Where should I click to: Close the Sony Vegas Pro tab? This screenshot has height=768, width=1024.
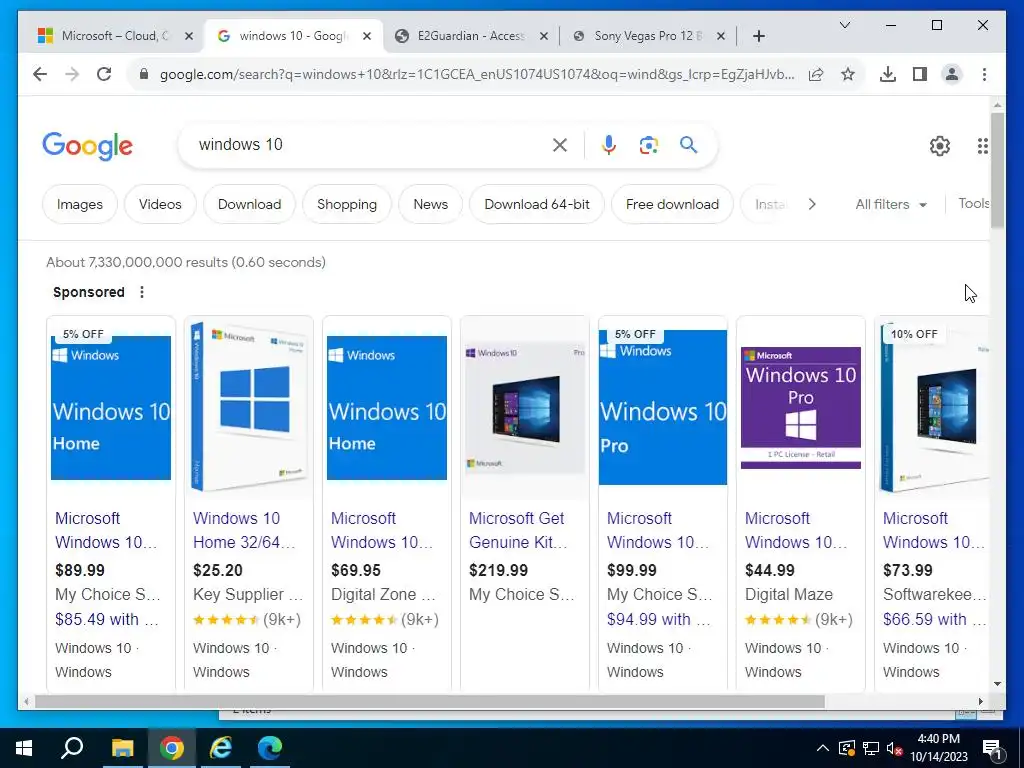coord(720,36)
